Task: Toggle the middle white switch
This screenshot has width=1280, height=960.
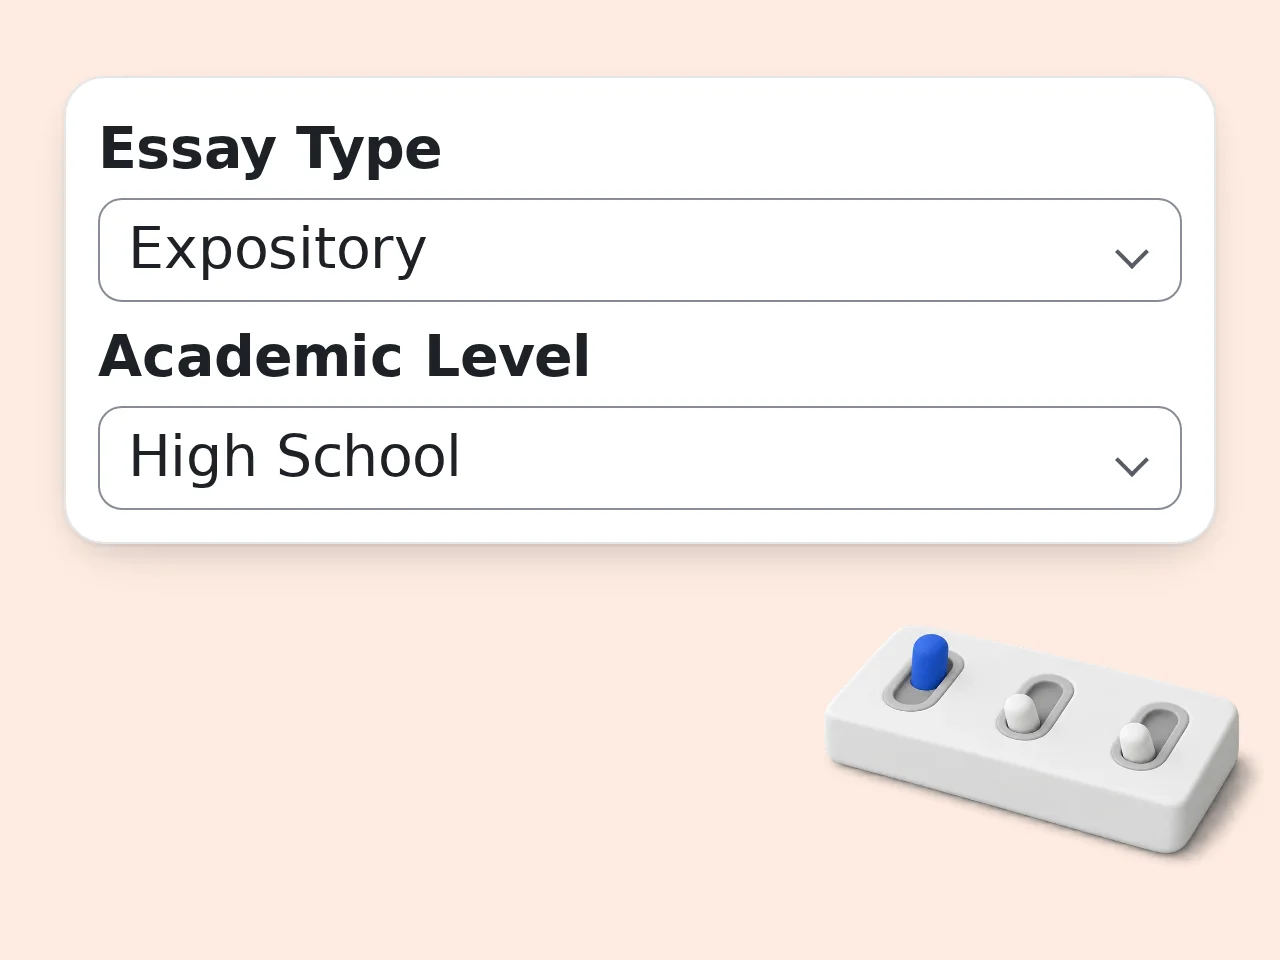Action: [1020, 712]
